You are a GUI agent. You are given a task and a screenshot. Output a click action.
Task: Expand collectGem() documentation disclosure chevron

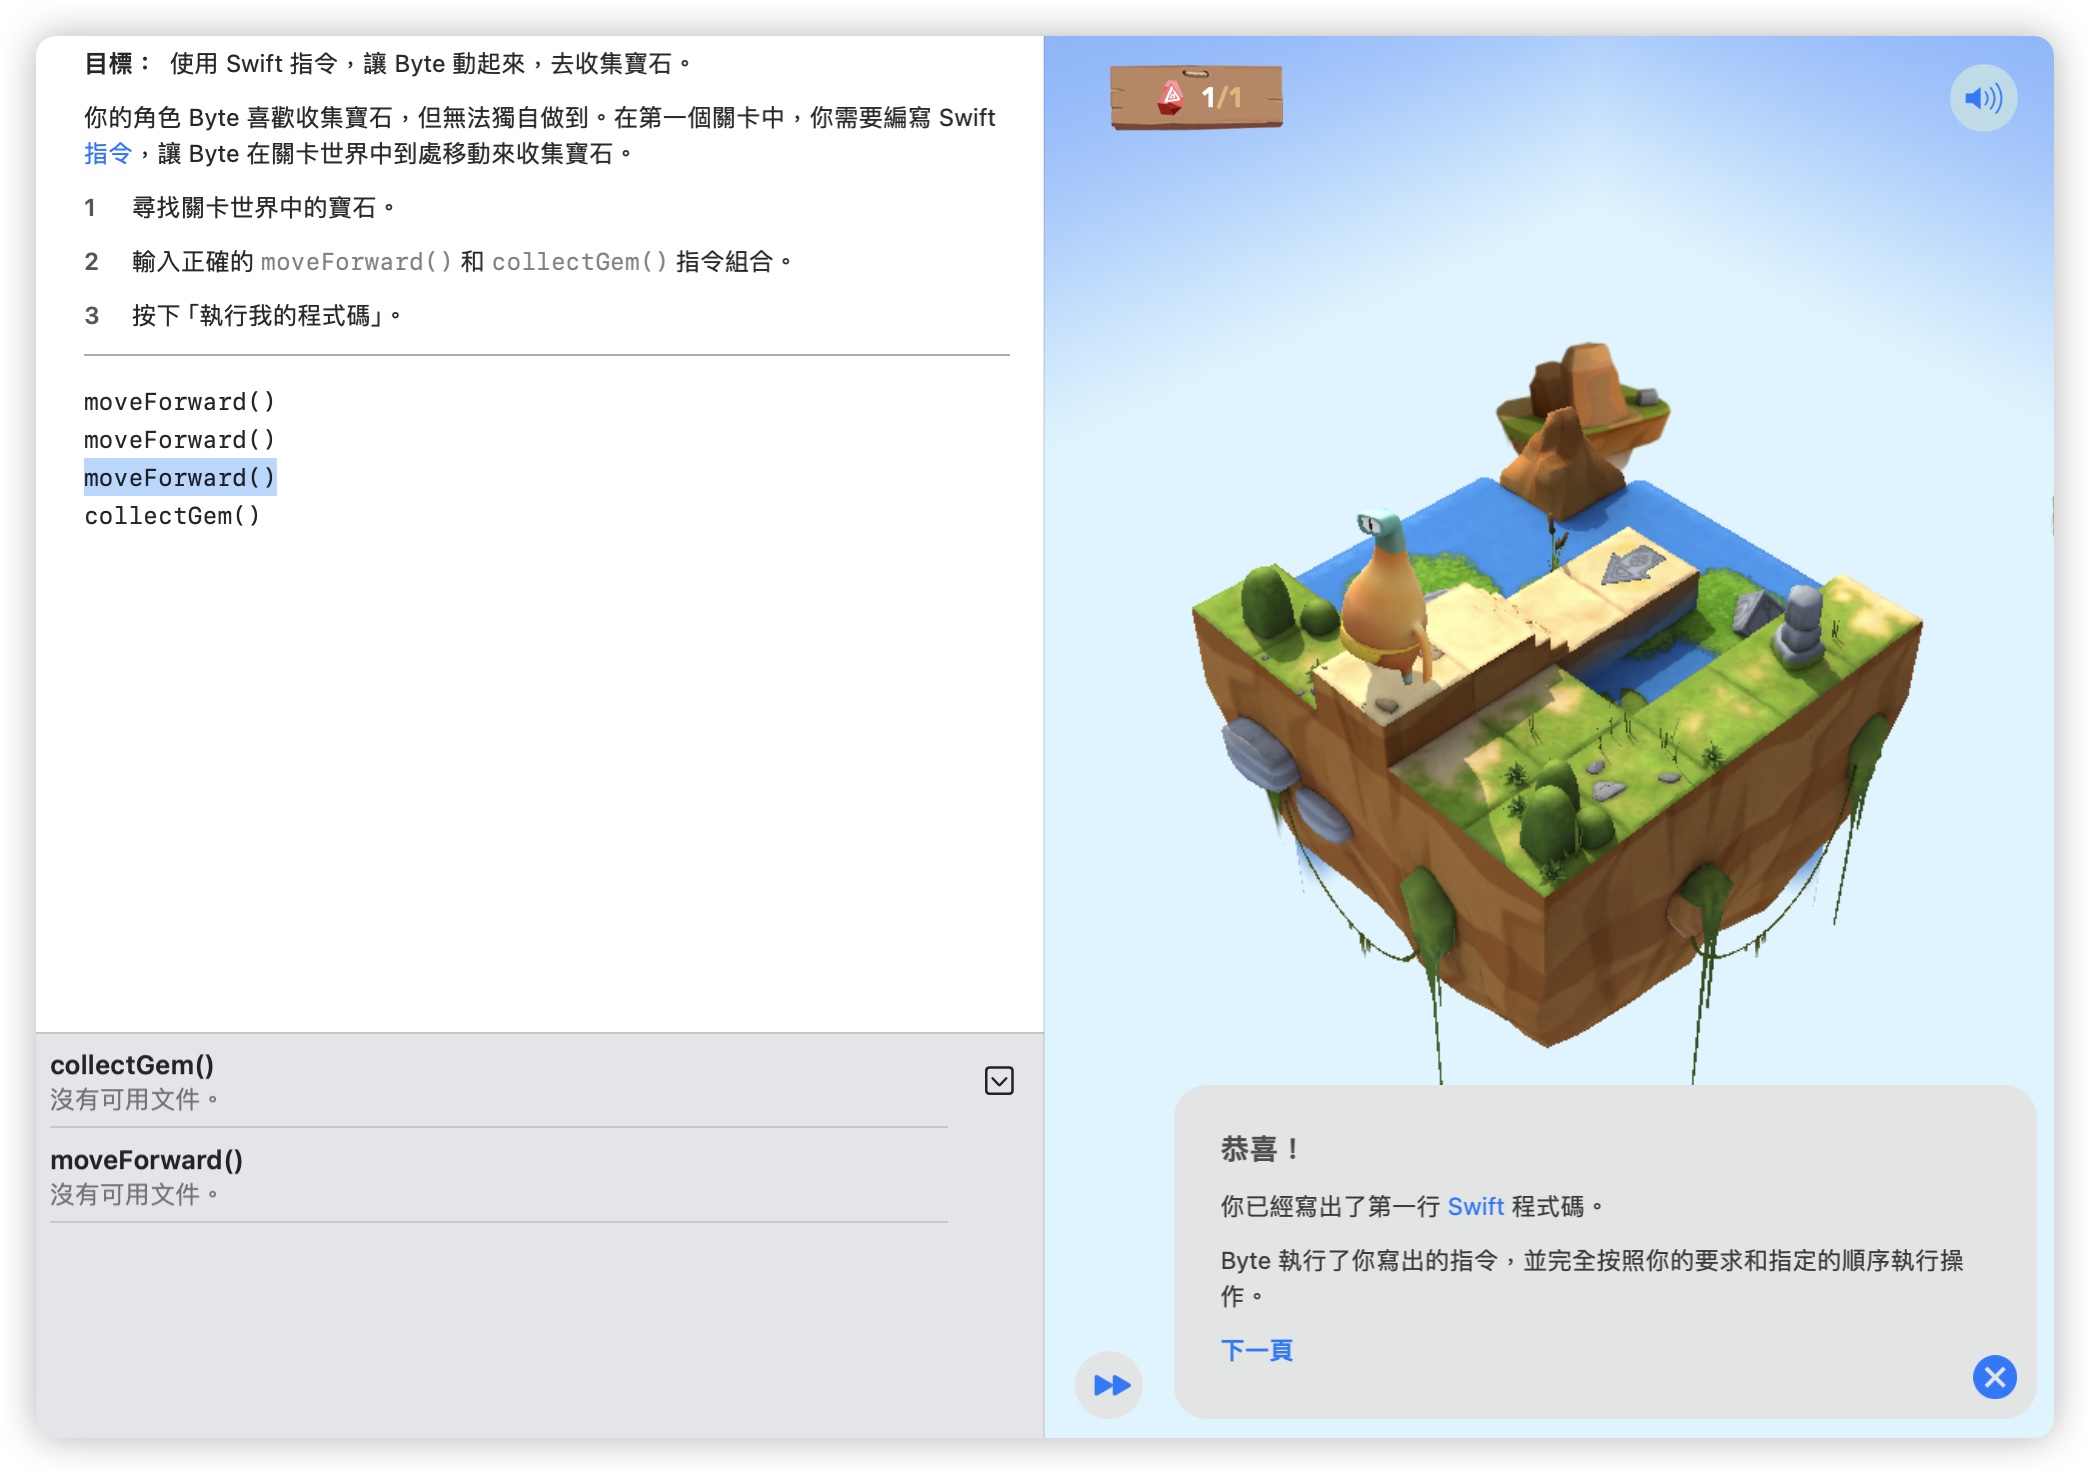[1000, 1080]
